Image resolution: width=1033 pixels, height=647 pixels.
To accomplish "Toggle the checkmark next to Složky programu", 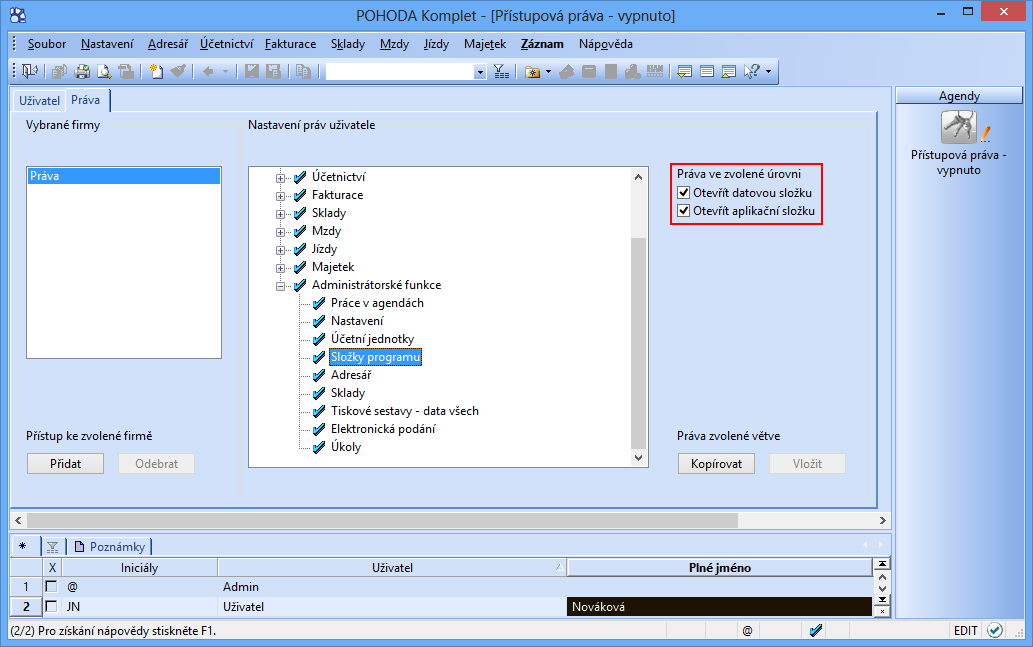I will (x=320, y=357).
